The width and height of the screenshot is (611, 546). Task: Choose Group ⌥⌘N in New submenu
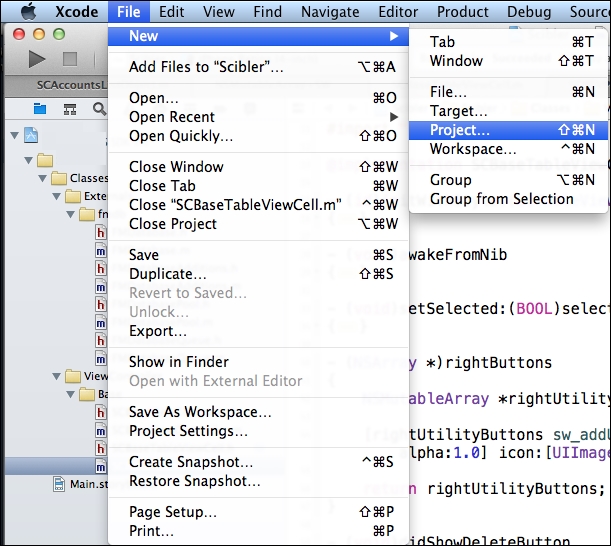pos(509,180)
